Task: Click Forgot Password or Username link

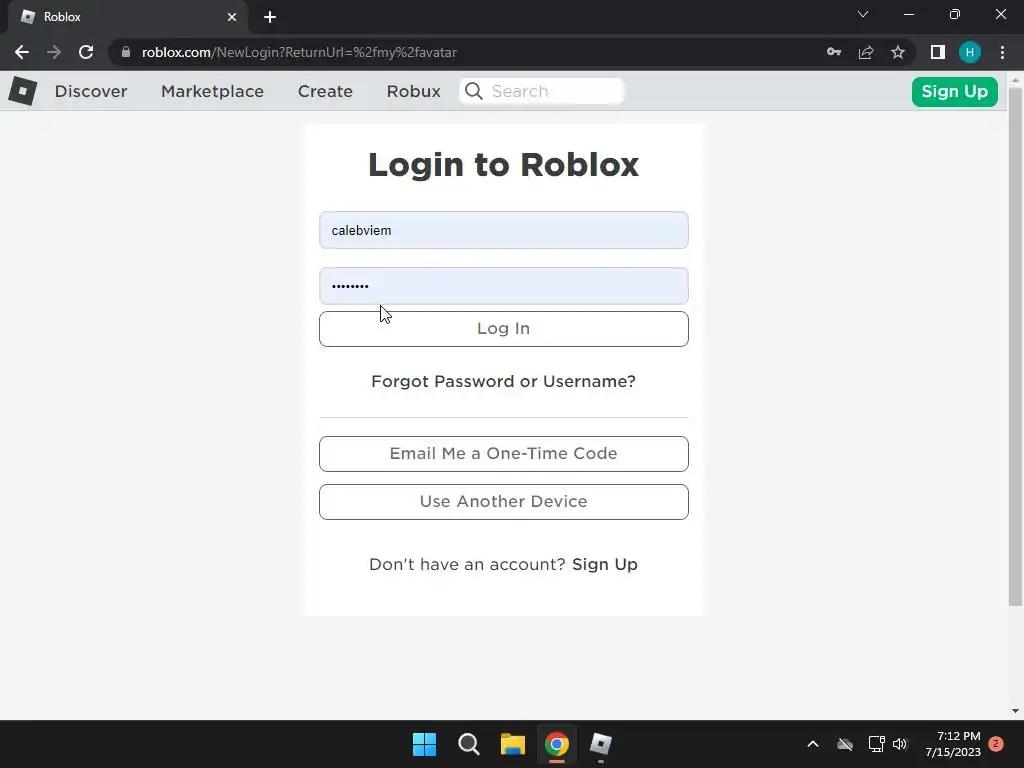Action: [504, 381]
